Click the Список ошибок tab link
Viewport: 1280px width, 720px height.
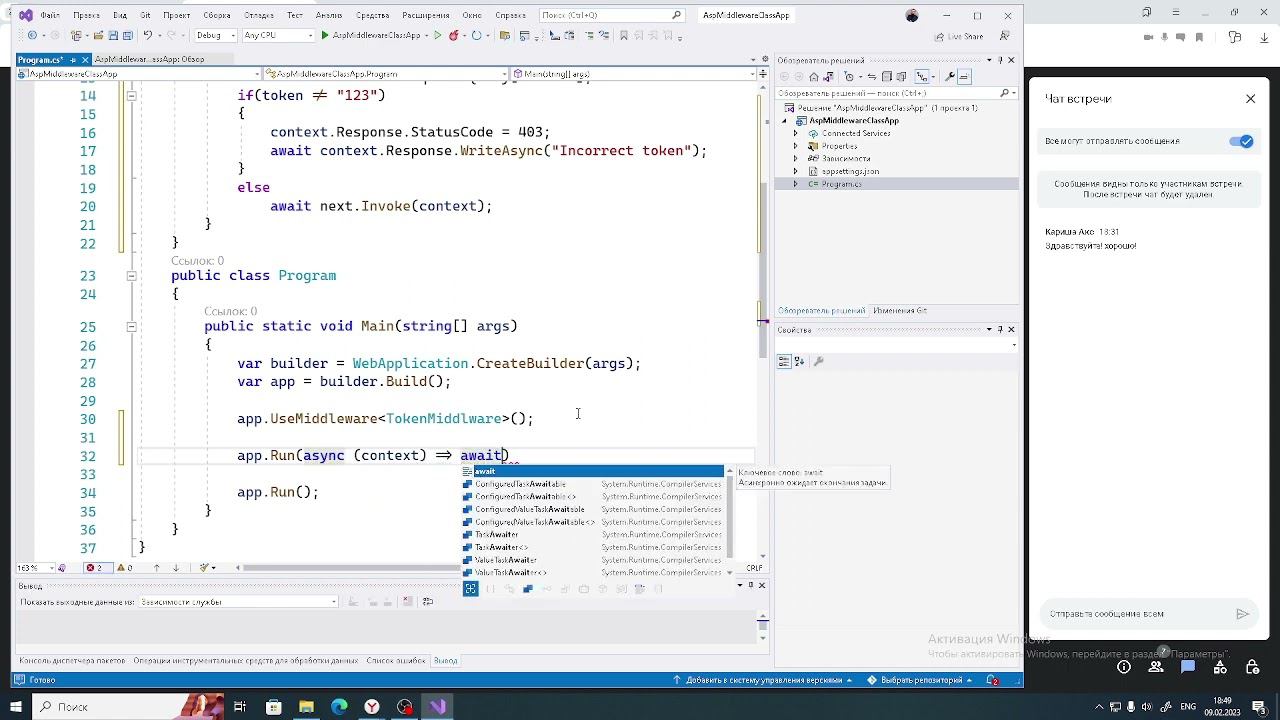point(395,661)
